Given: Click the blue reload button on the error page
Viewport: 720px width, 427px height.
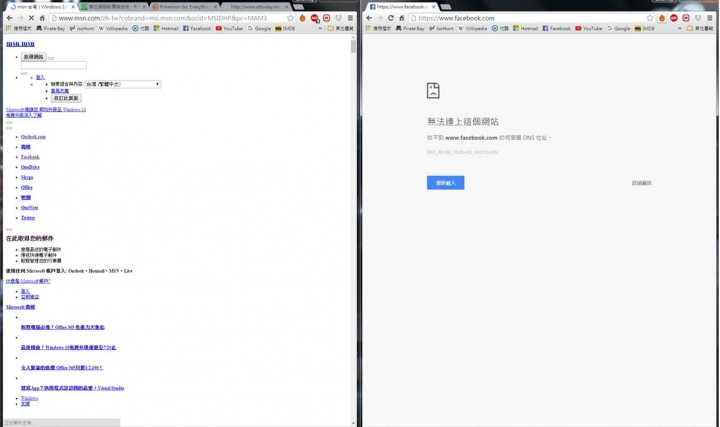Looking at the screenshot, I should 445,183.
